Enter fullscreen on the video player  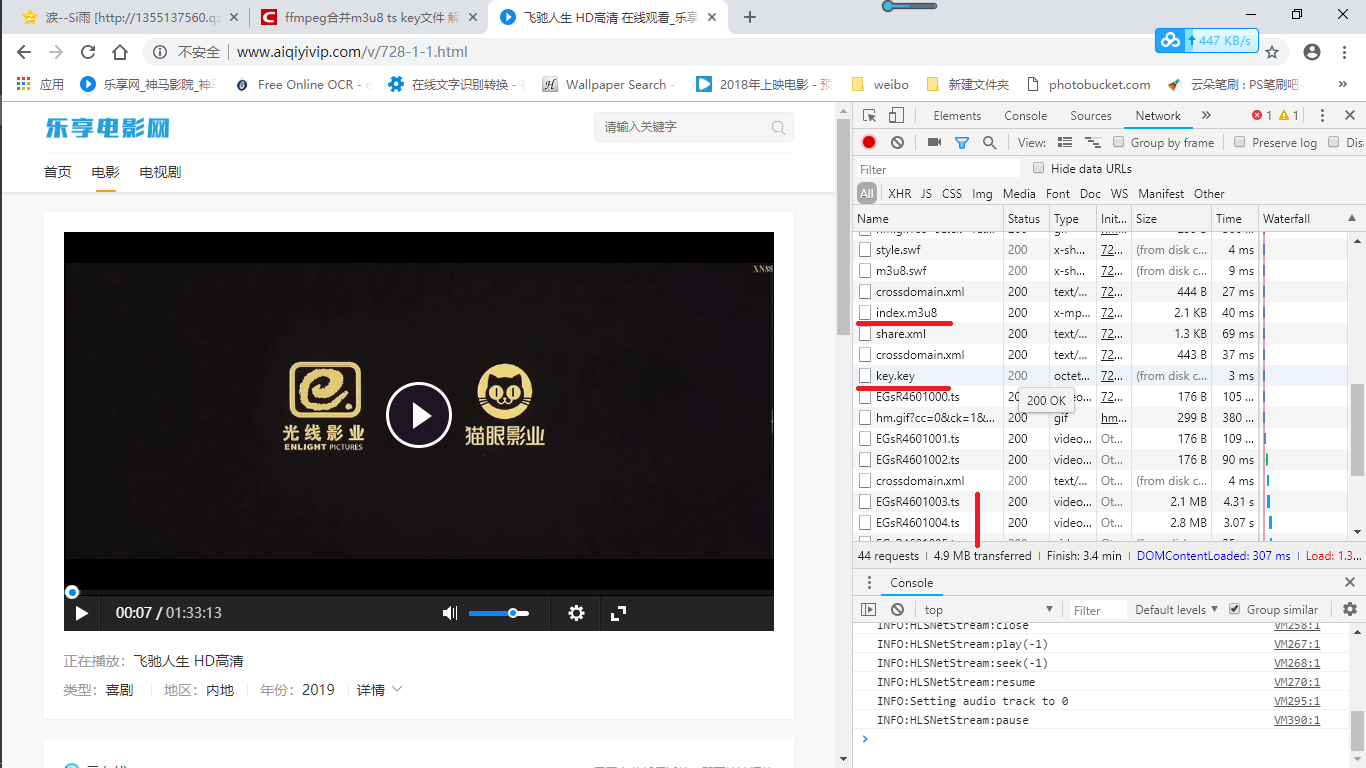pyautogui.click(x=618, y=613)
